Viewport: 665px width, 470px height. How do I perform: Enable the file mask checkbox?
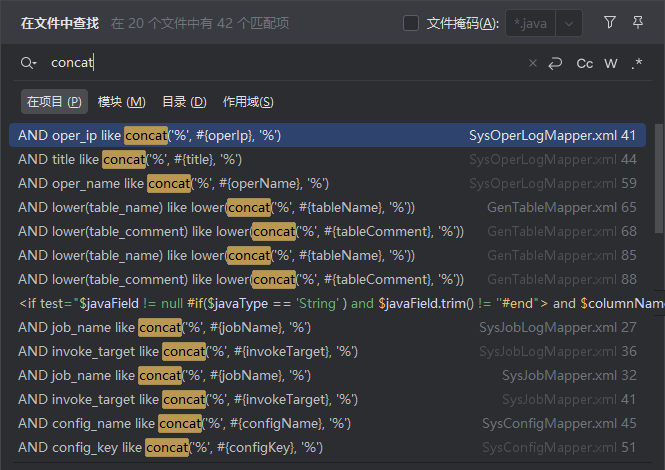click(411, 23)
